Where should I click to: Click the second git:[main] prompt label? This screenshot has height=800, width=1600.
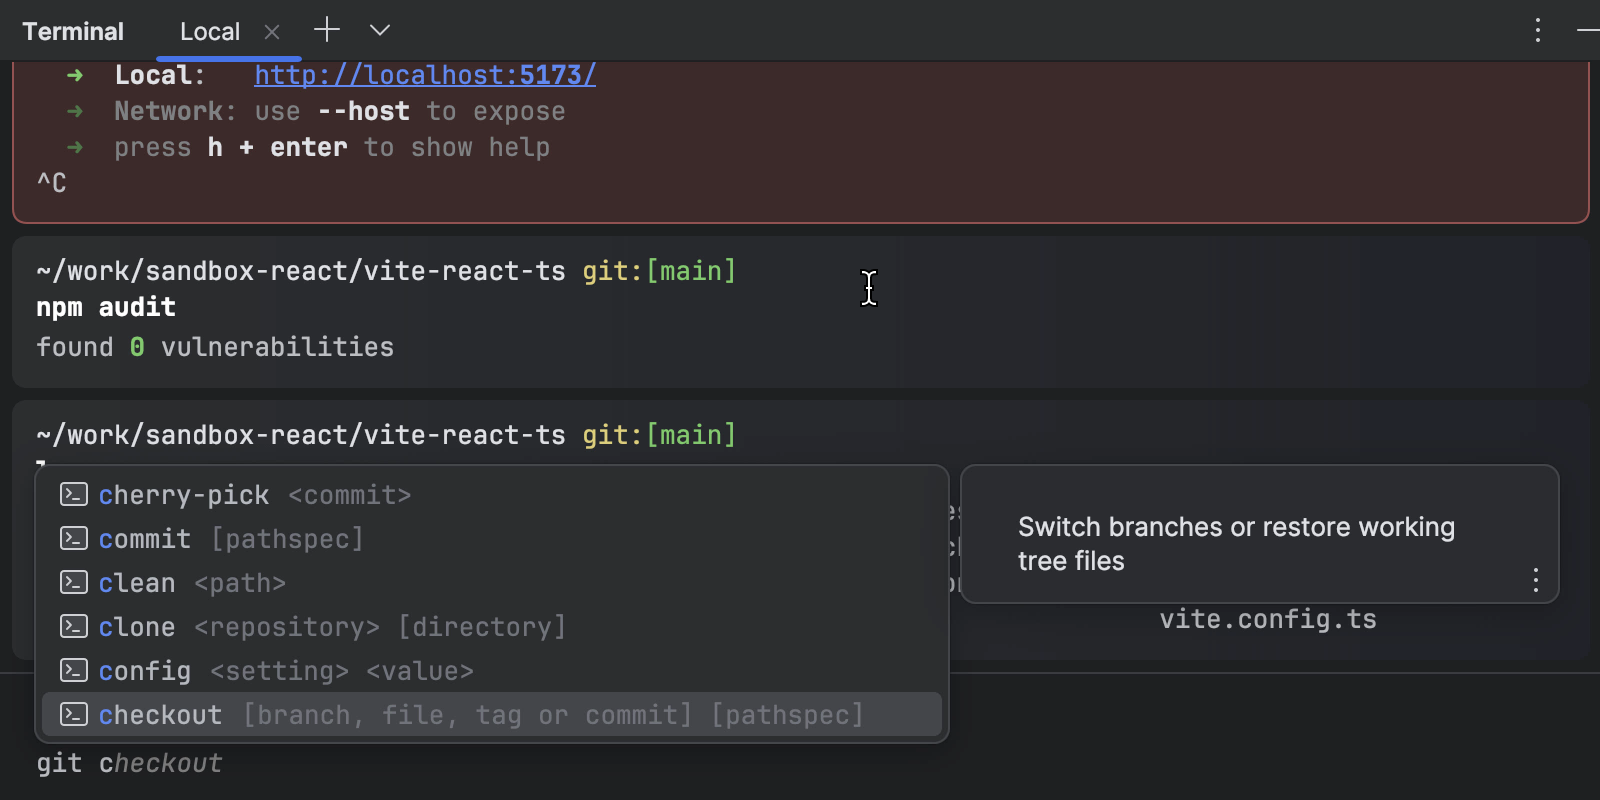click(x=659, y=435)
